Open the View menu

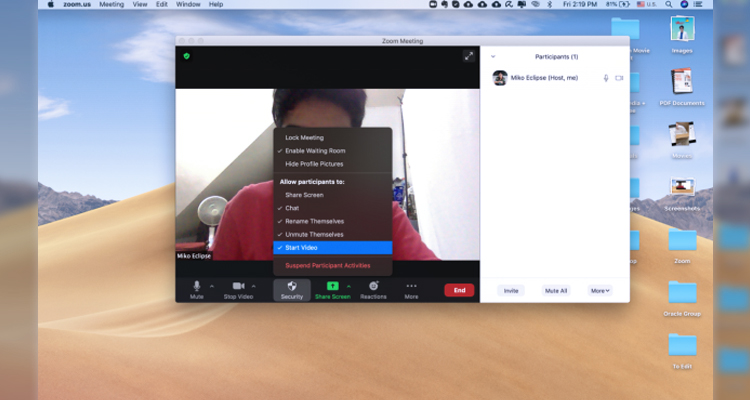click(x=140, y=4)
